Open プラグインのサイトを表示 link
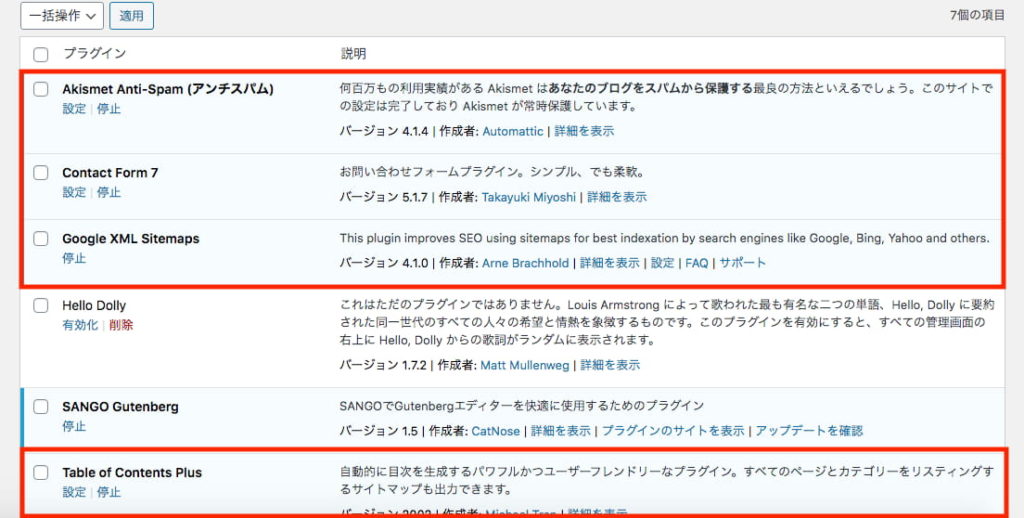1024x518 pixels. tap(673, 430)
